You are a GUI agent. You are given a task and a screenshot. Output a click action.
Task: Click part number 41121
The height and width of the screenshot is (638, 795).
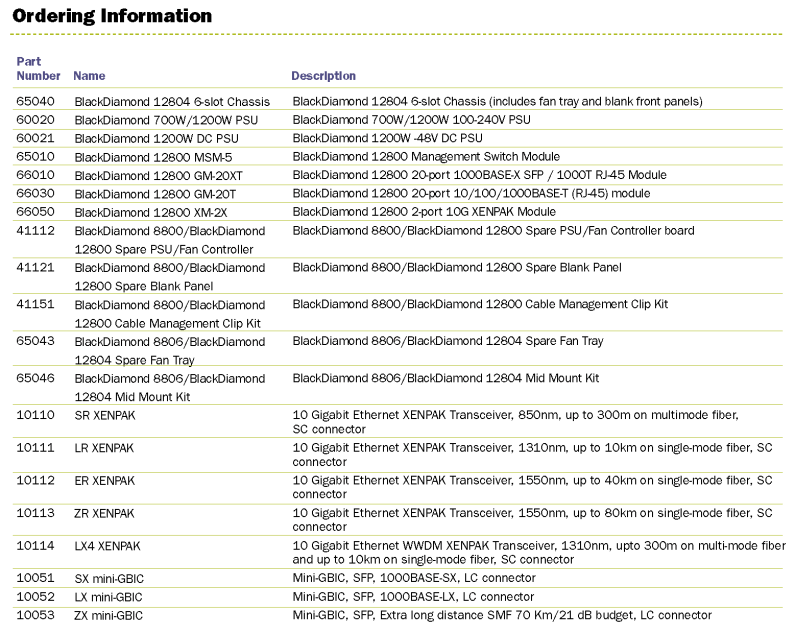[x=35, y=267]
